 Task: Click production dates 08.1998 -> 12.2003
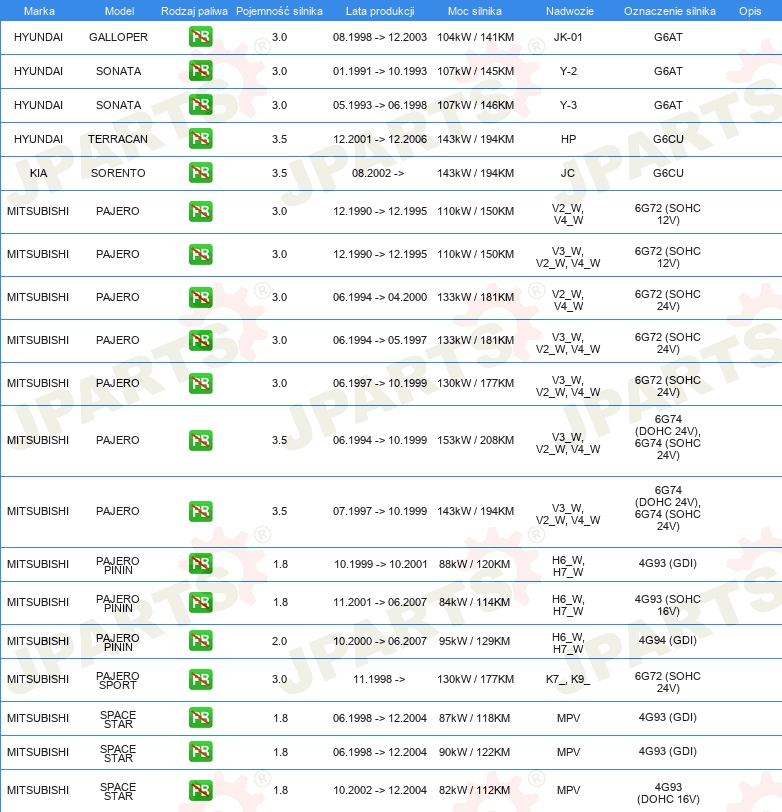(x=380, y=37)
